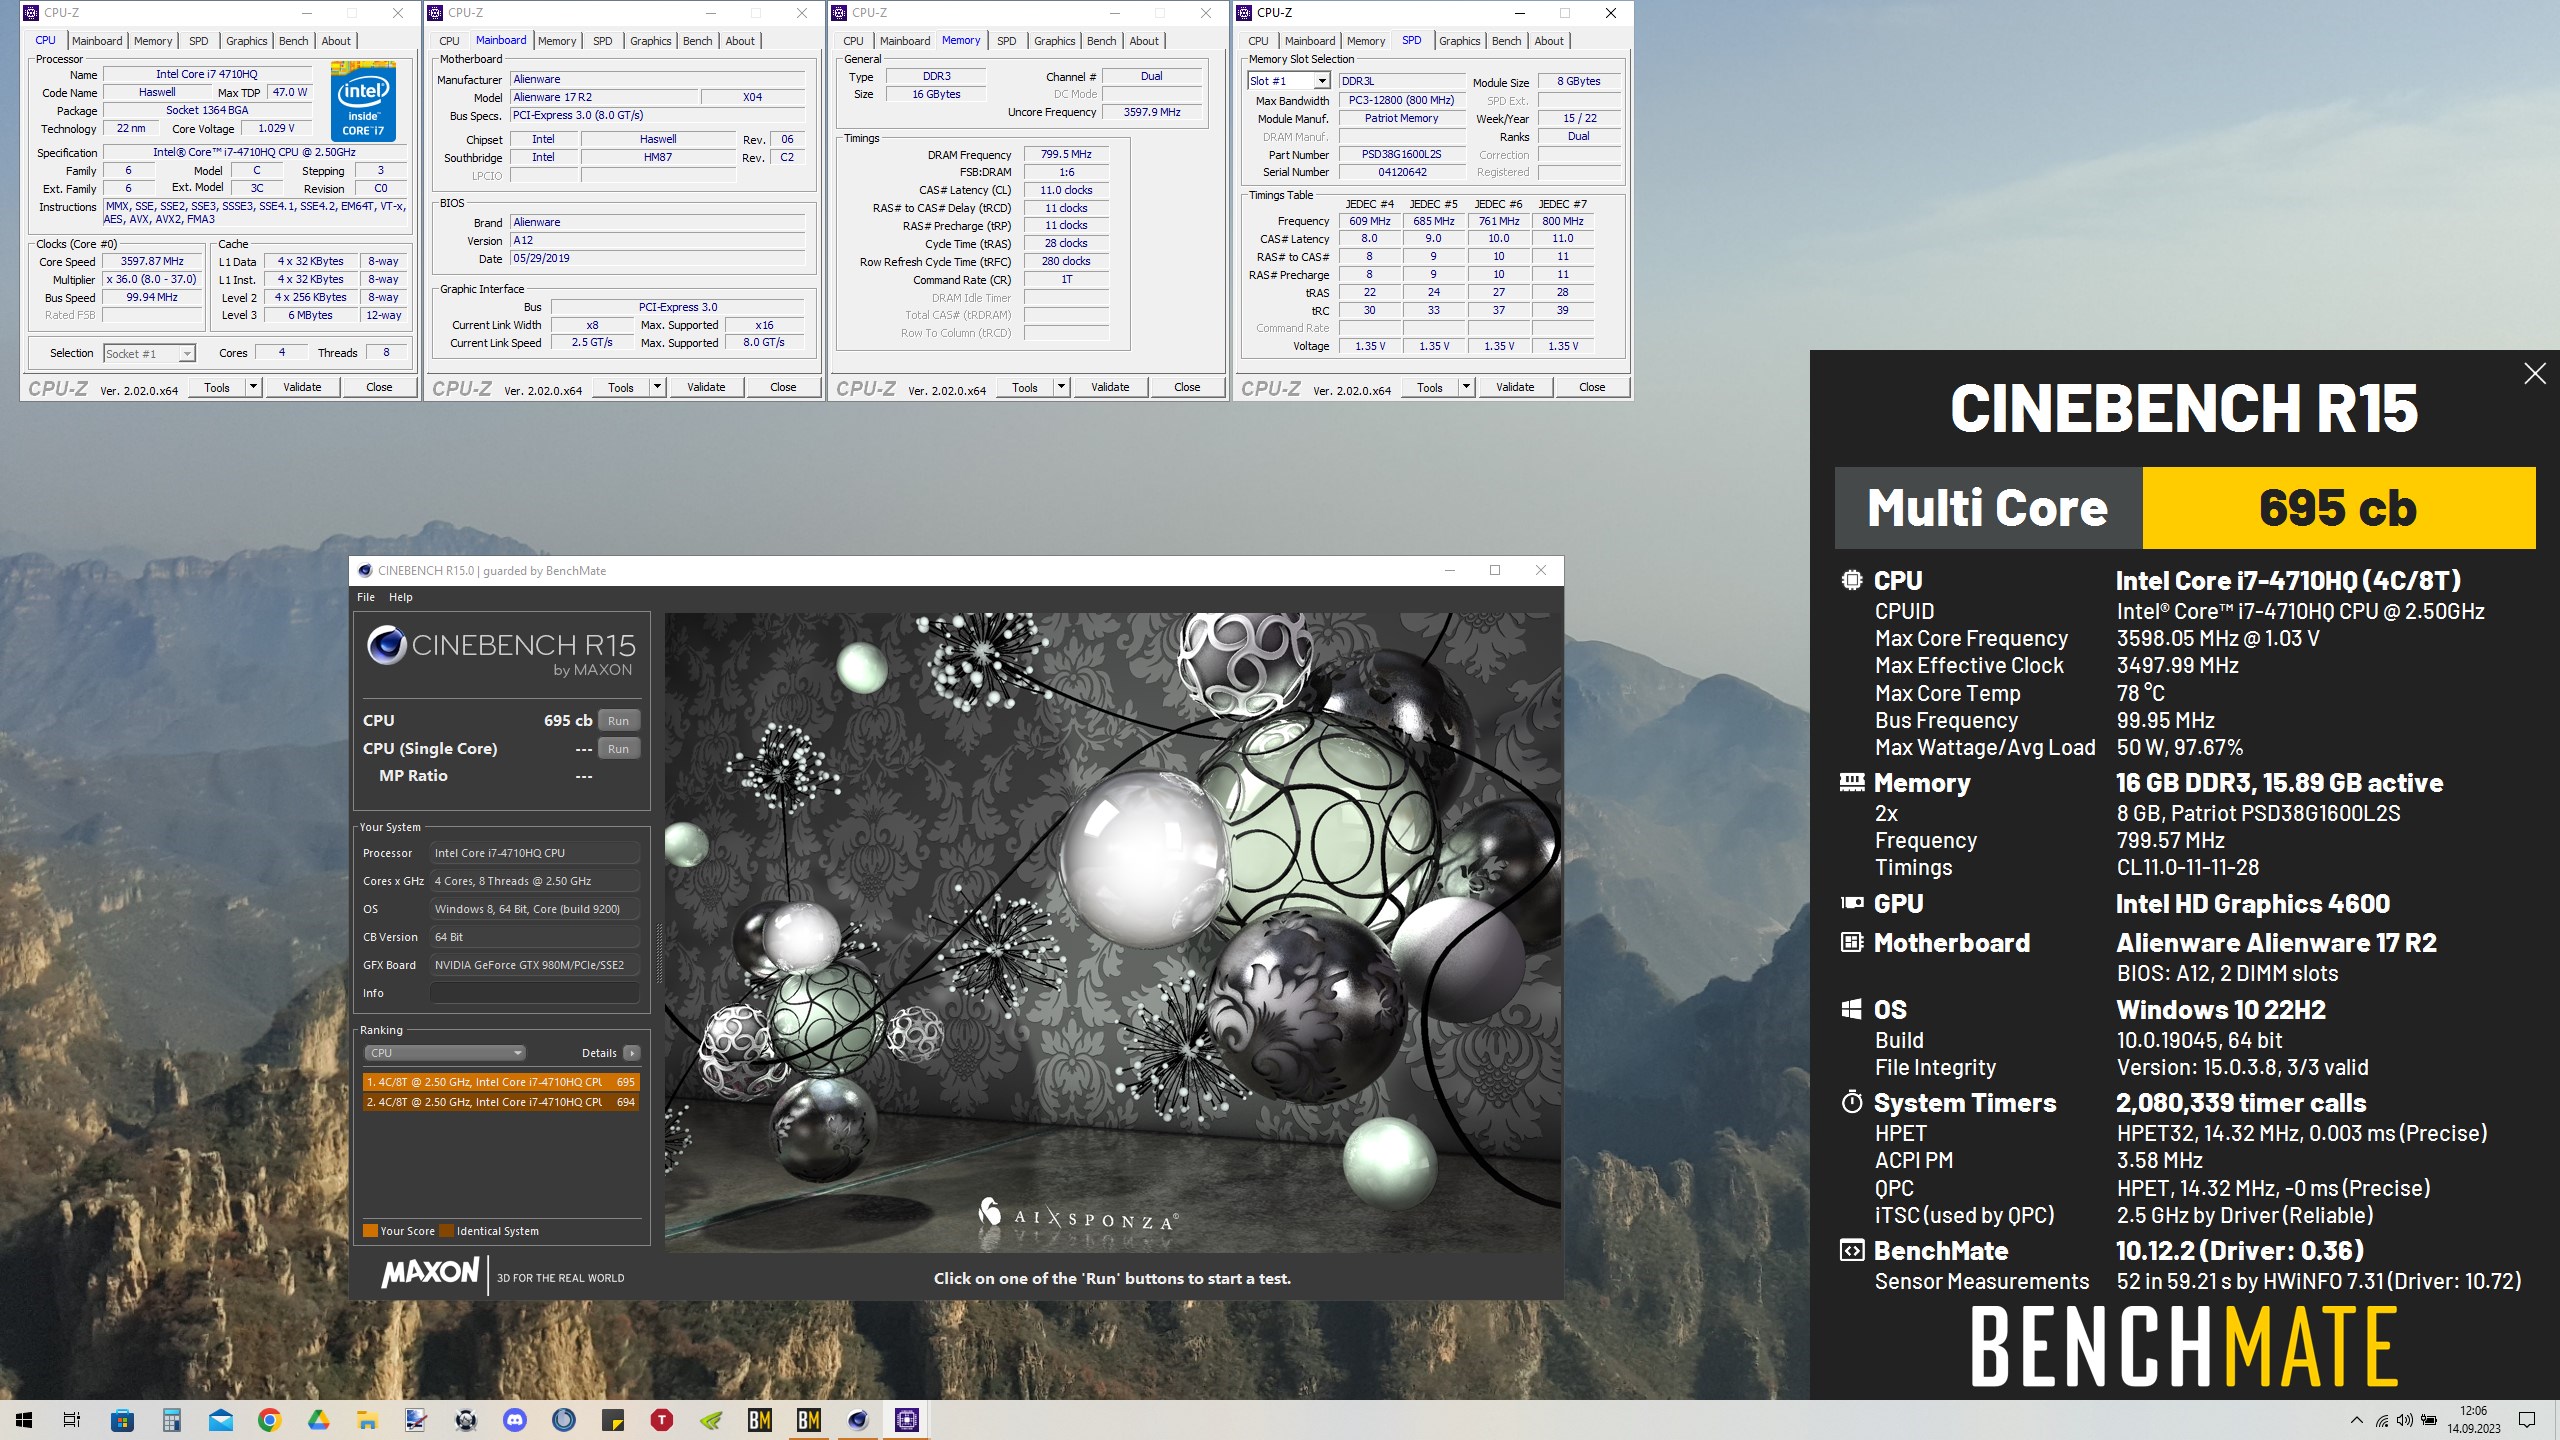The image size is (2560, 1440).
Task: Open the Action Center notifications icon
Action: pos(2527,1420)
